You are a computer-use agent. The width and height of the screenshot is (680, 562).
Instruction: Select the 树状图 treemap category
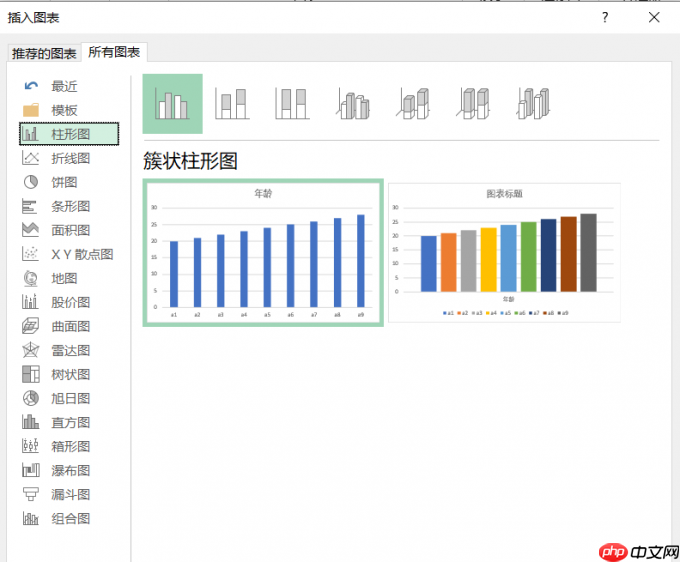coord(69,374)
